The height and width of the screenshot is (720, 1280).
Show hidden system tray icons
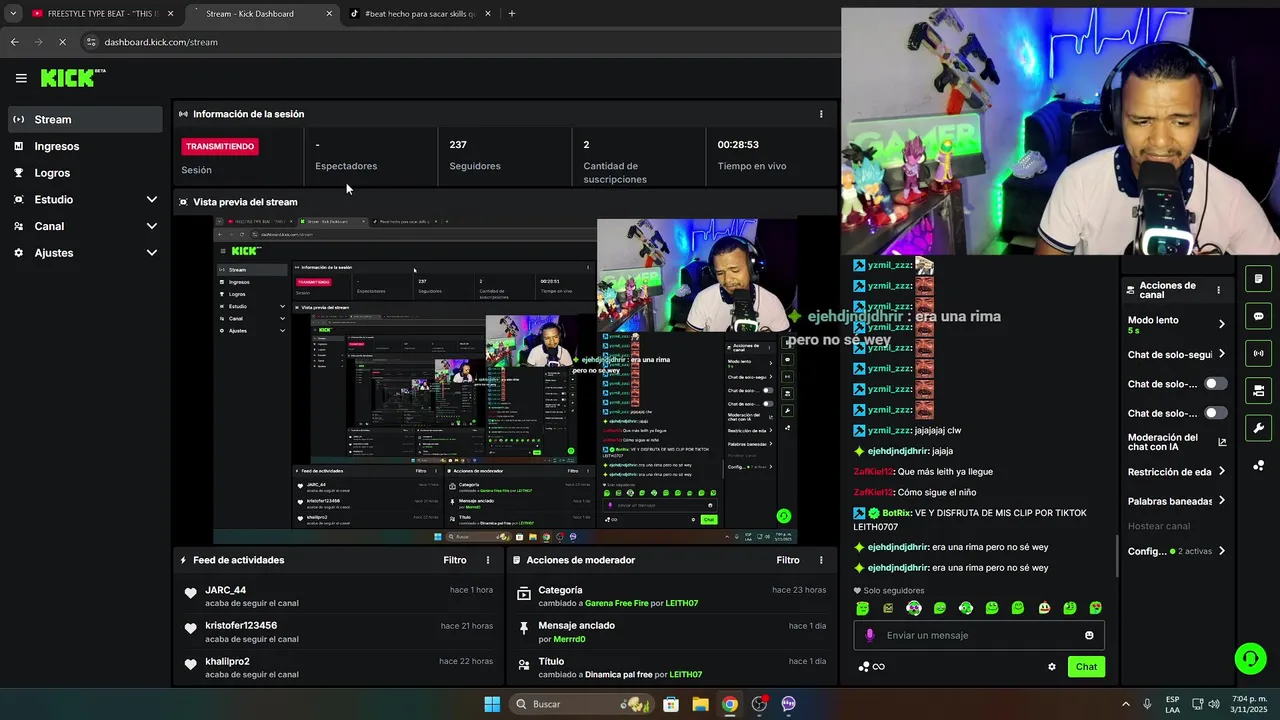point(1125,704)
